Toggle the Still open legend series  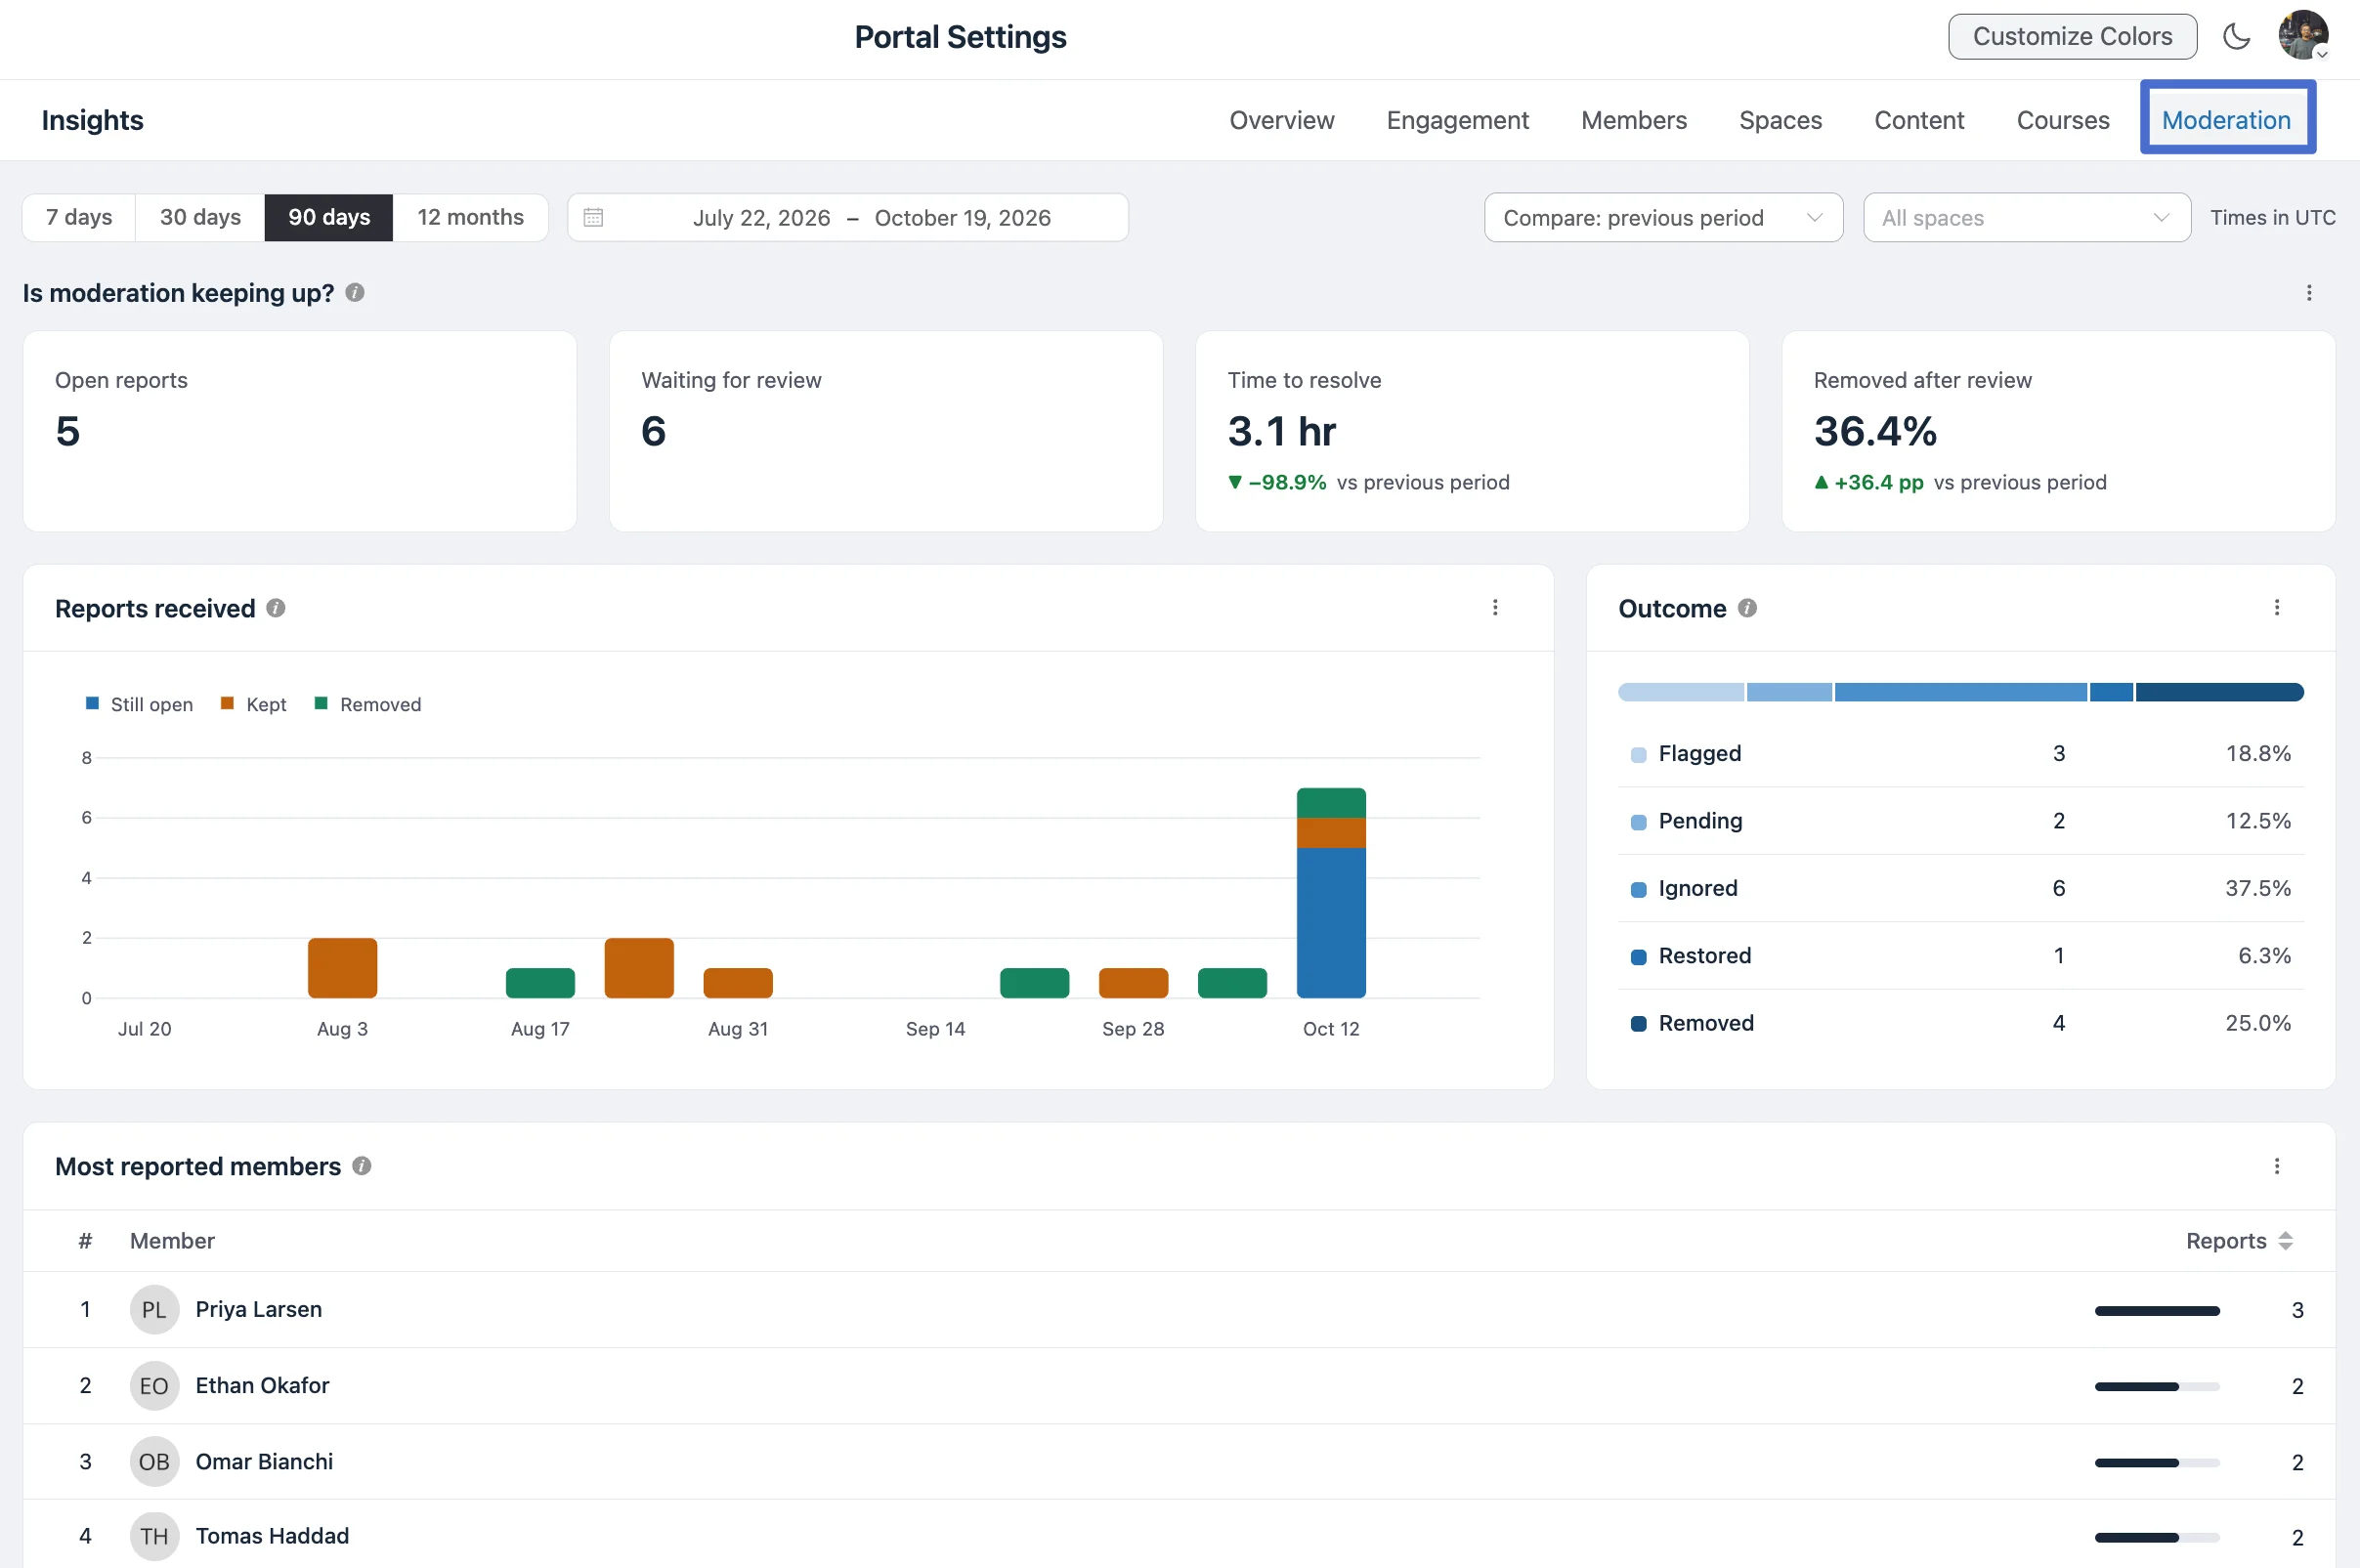coord(140,704)
